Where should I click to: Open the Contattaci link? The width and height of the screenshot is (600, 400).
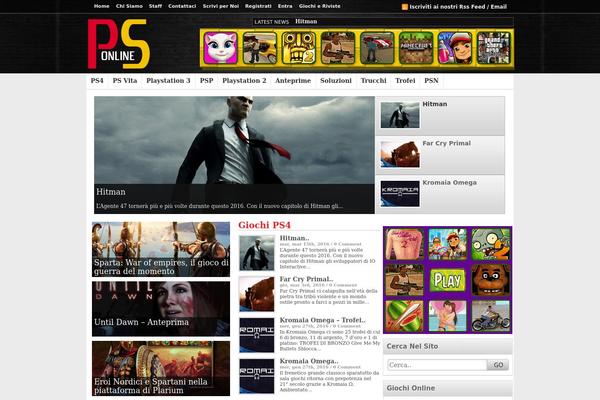pos(182,6)
